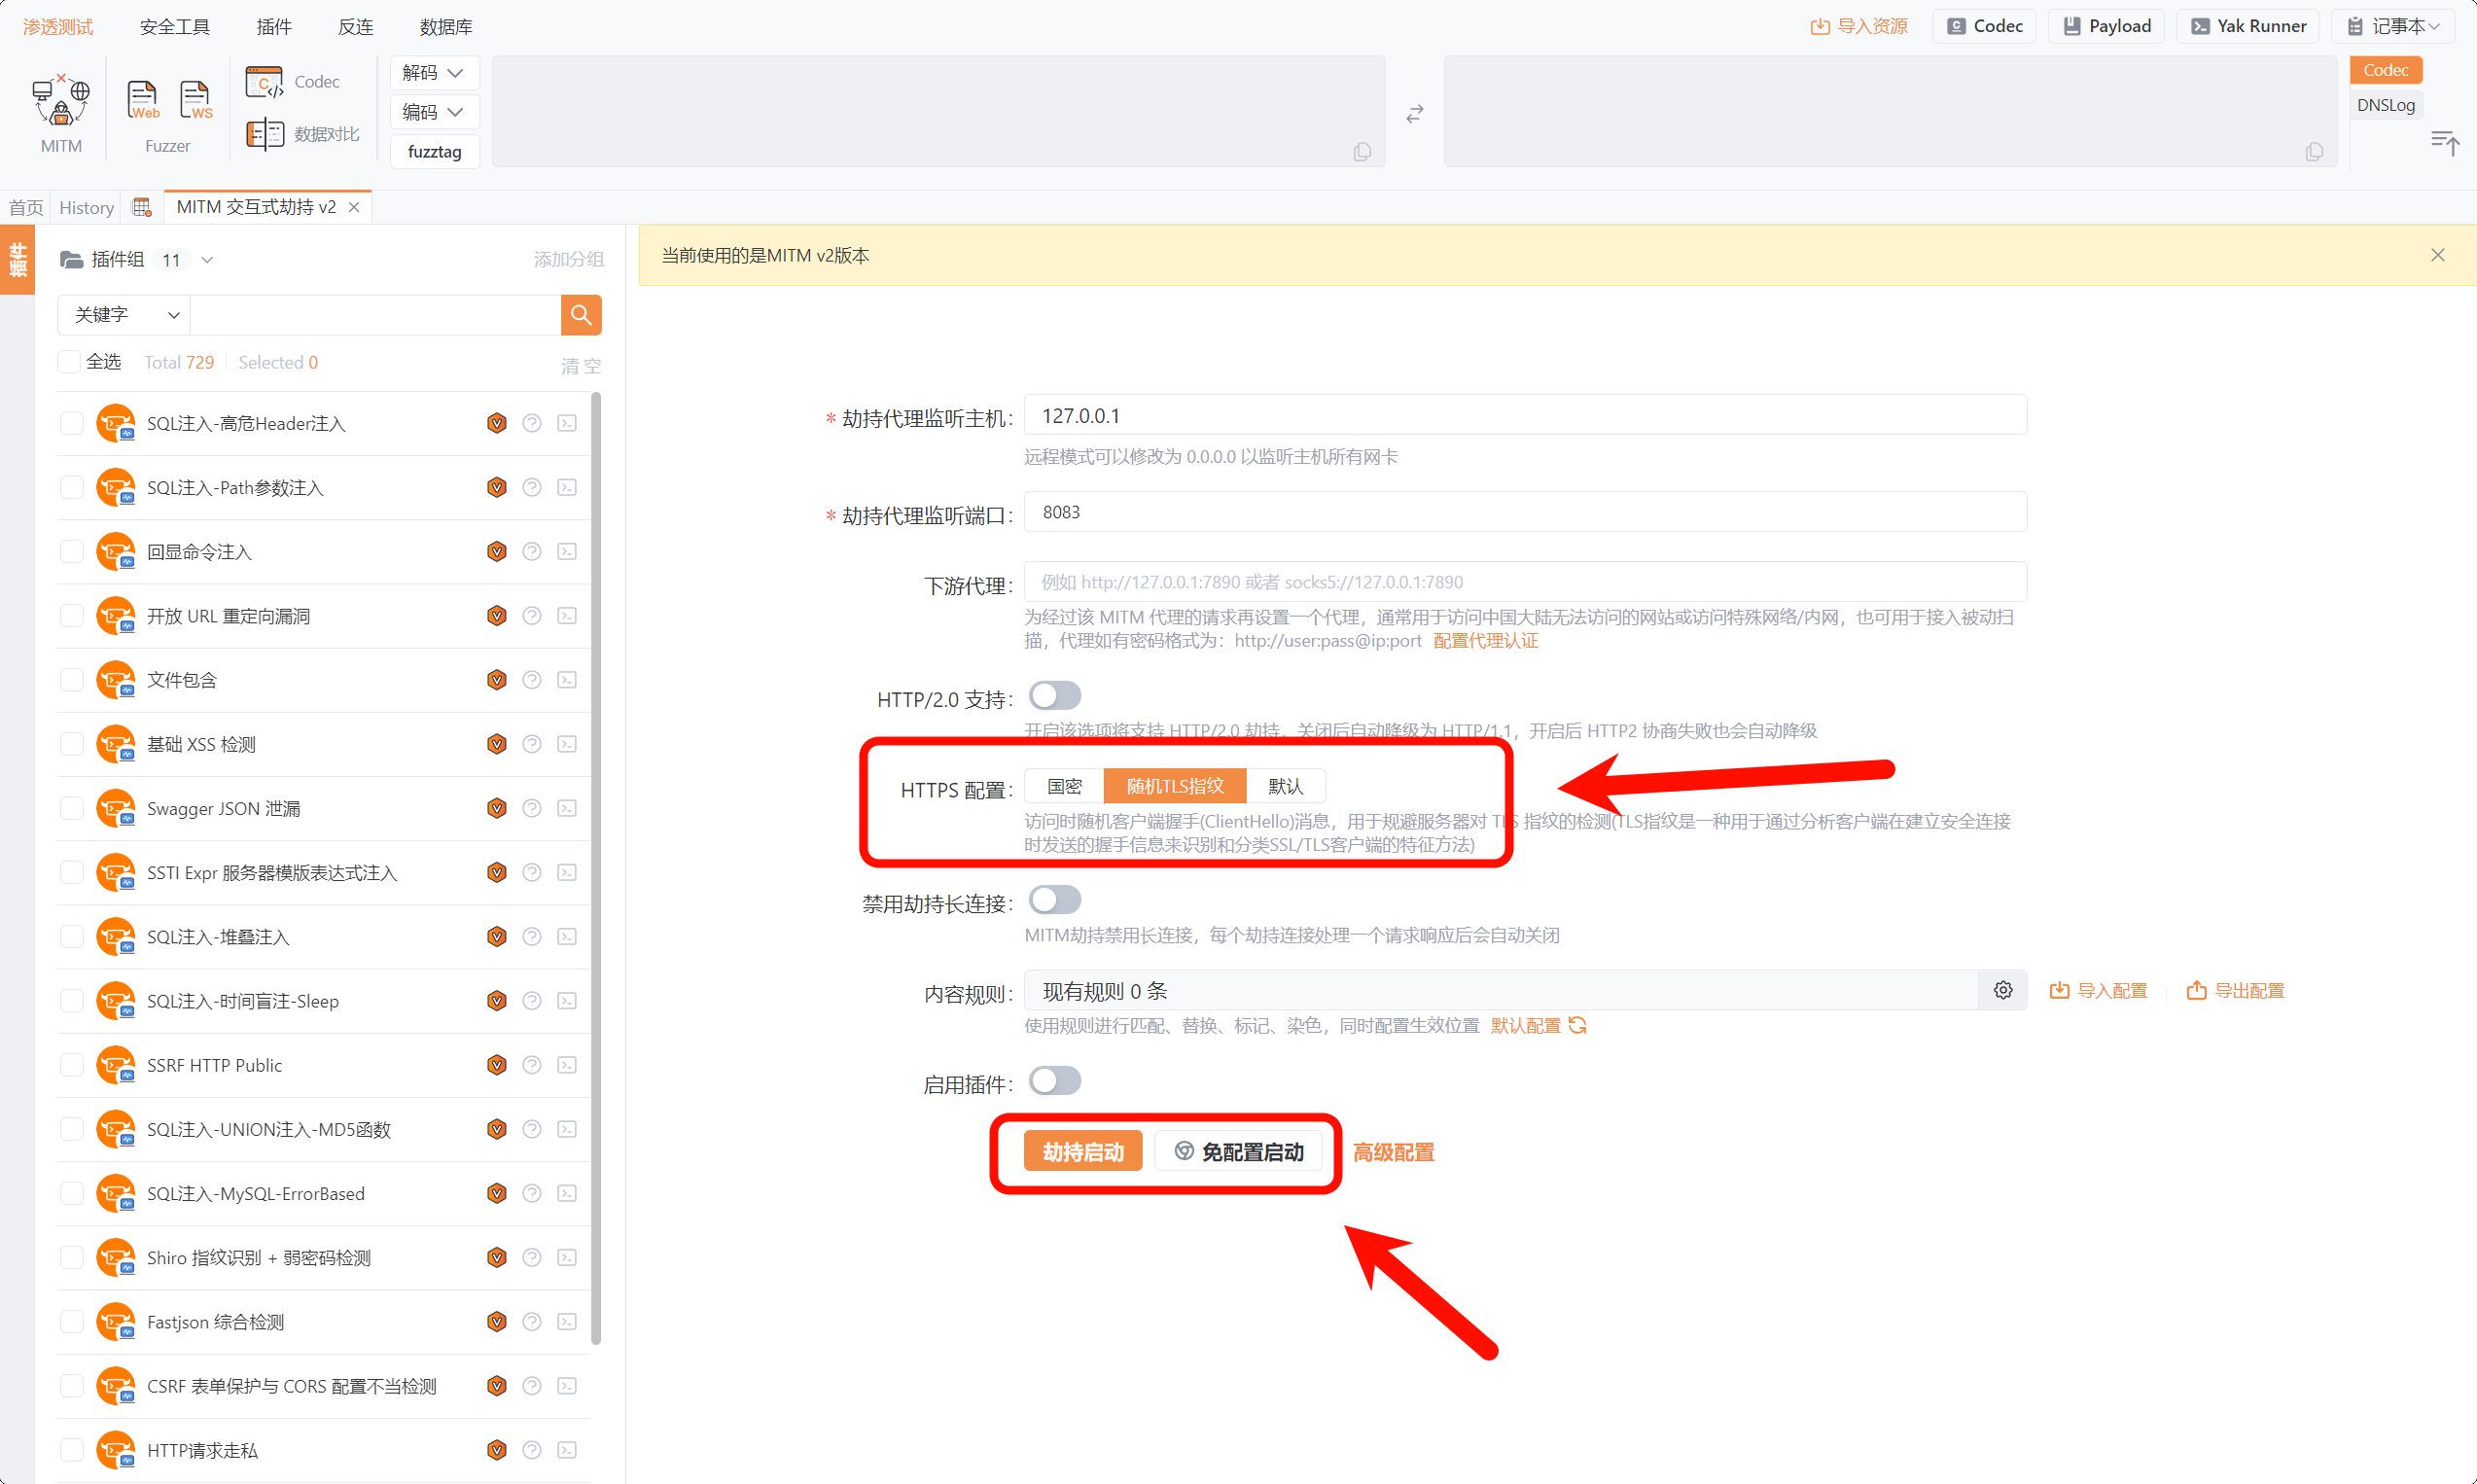This screenshot has height=1484, width=2477.
Task: Open terminal icon for 回显命令注入 plugin
Action: (x=567, y=552)
